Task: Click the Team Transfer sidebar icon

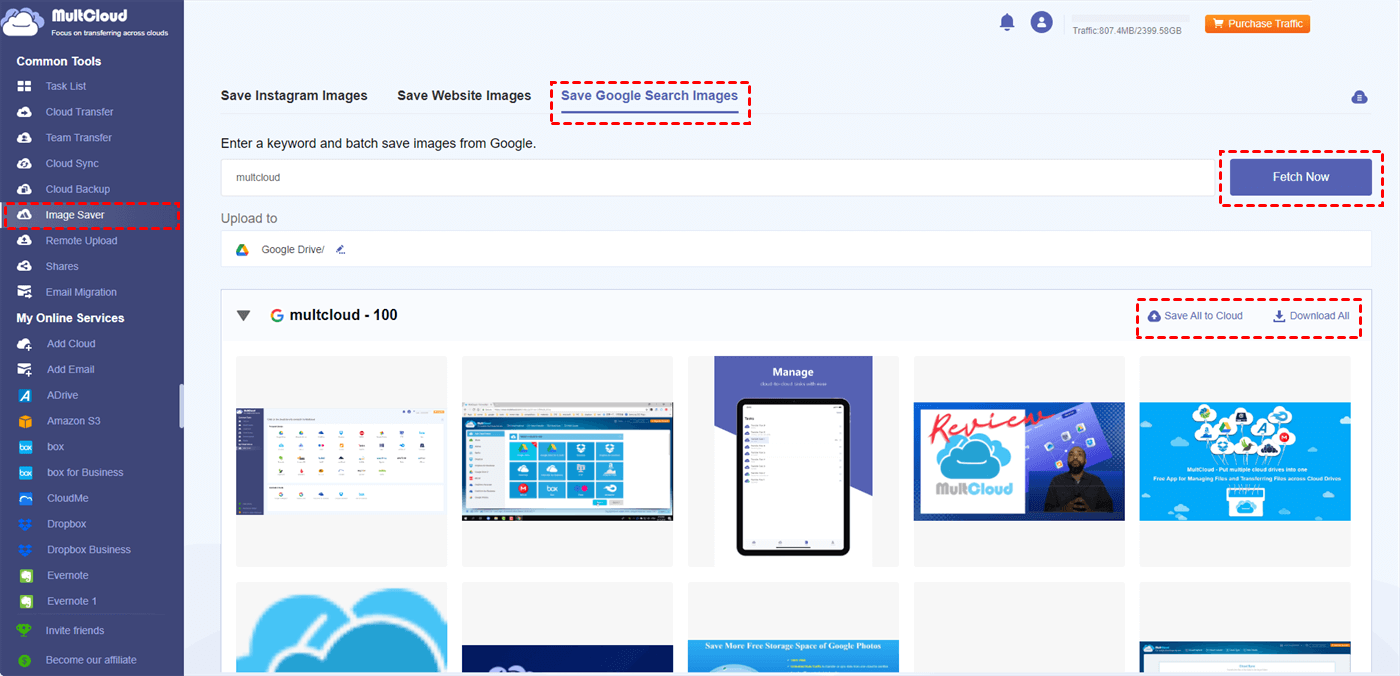Action: pyautogui.click(x=25, y=138)
